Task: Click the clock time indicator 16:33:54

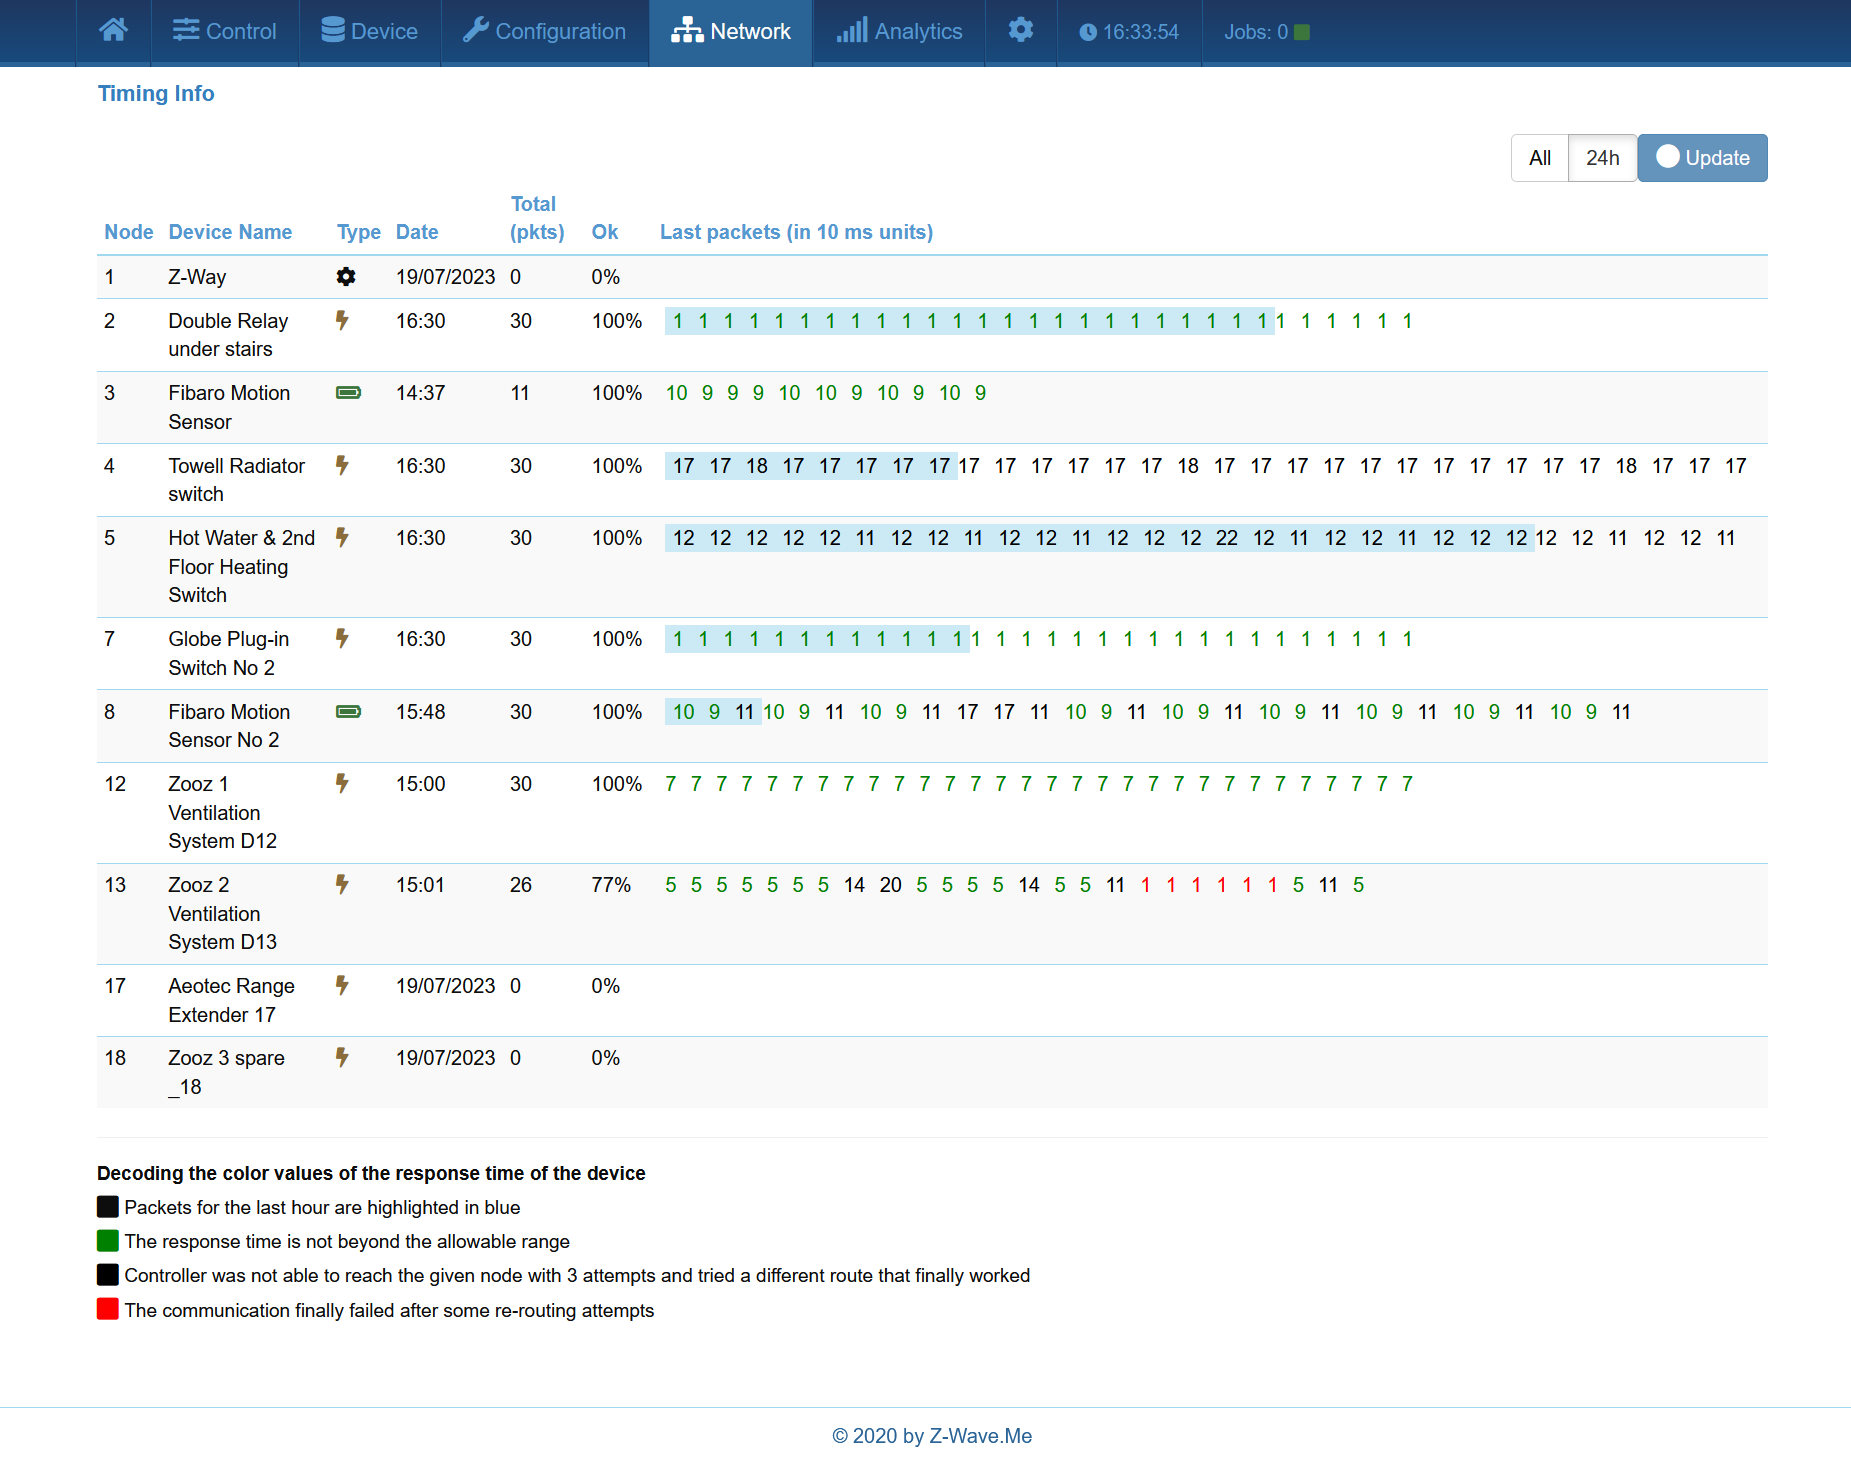Action: (x=1129, y=32)
